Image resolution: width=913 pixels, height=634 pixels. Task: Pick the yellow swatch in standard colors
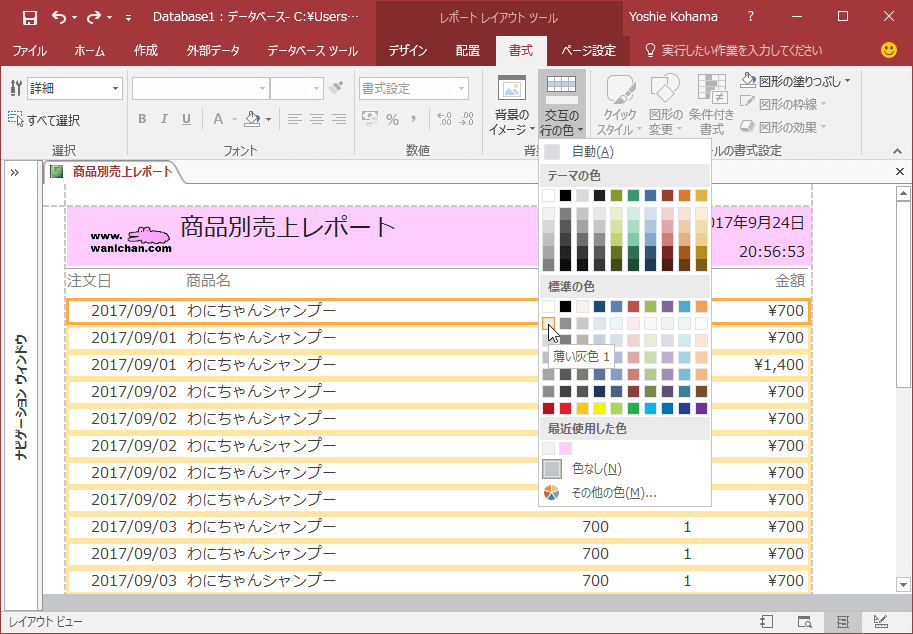click(x=599, y=408)
